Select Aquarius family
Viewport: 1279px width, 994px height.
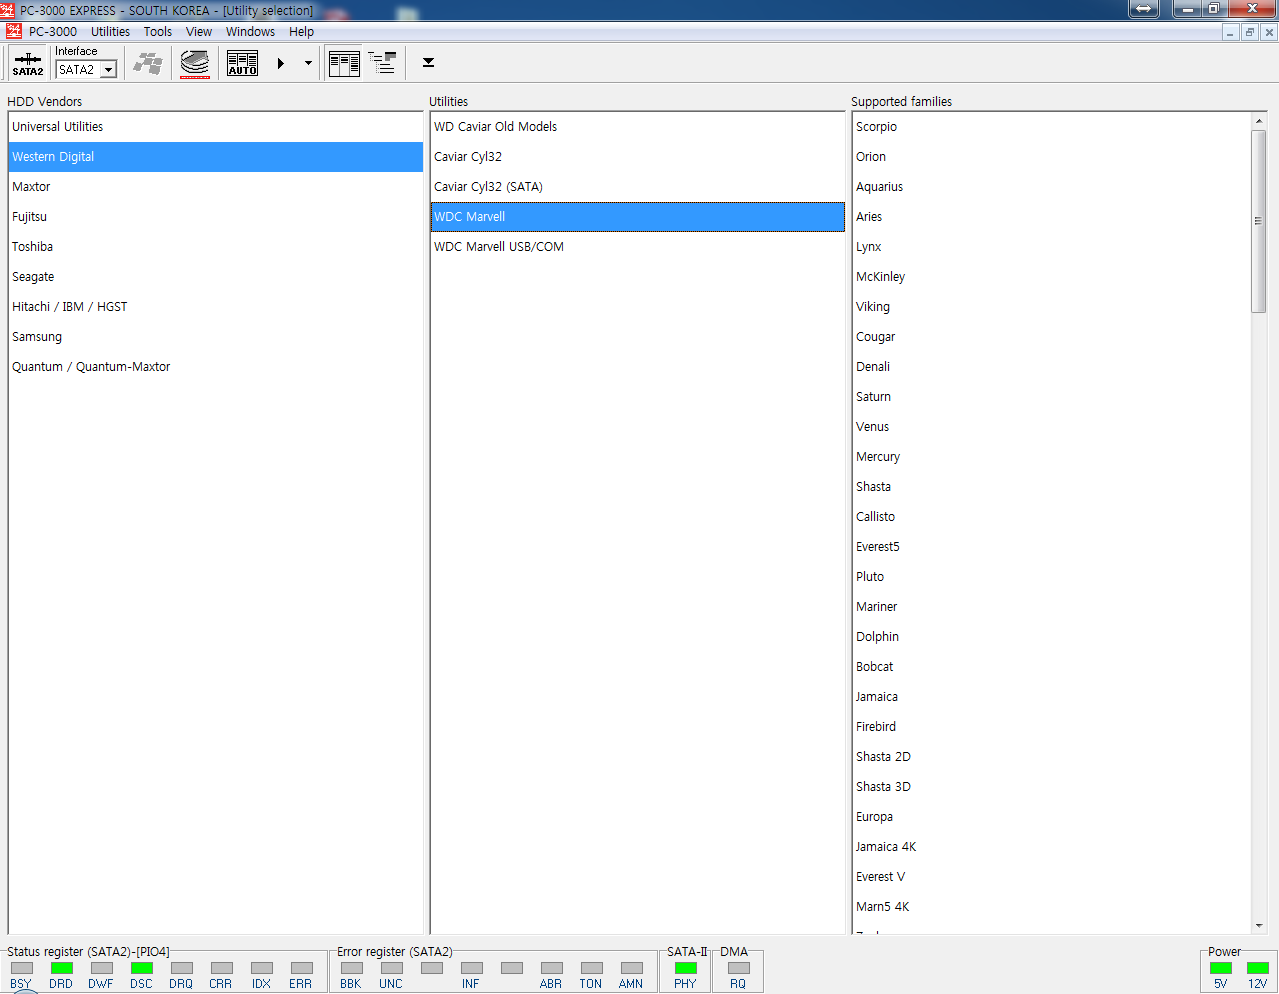click(x=1052, y=187)
